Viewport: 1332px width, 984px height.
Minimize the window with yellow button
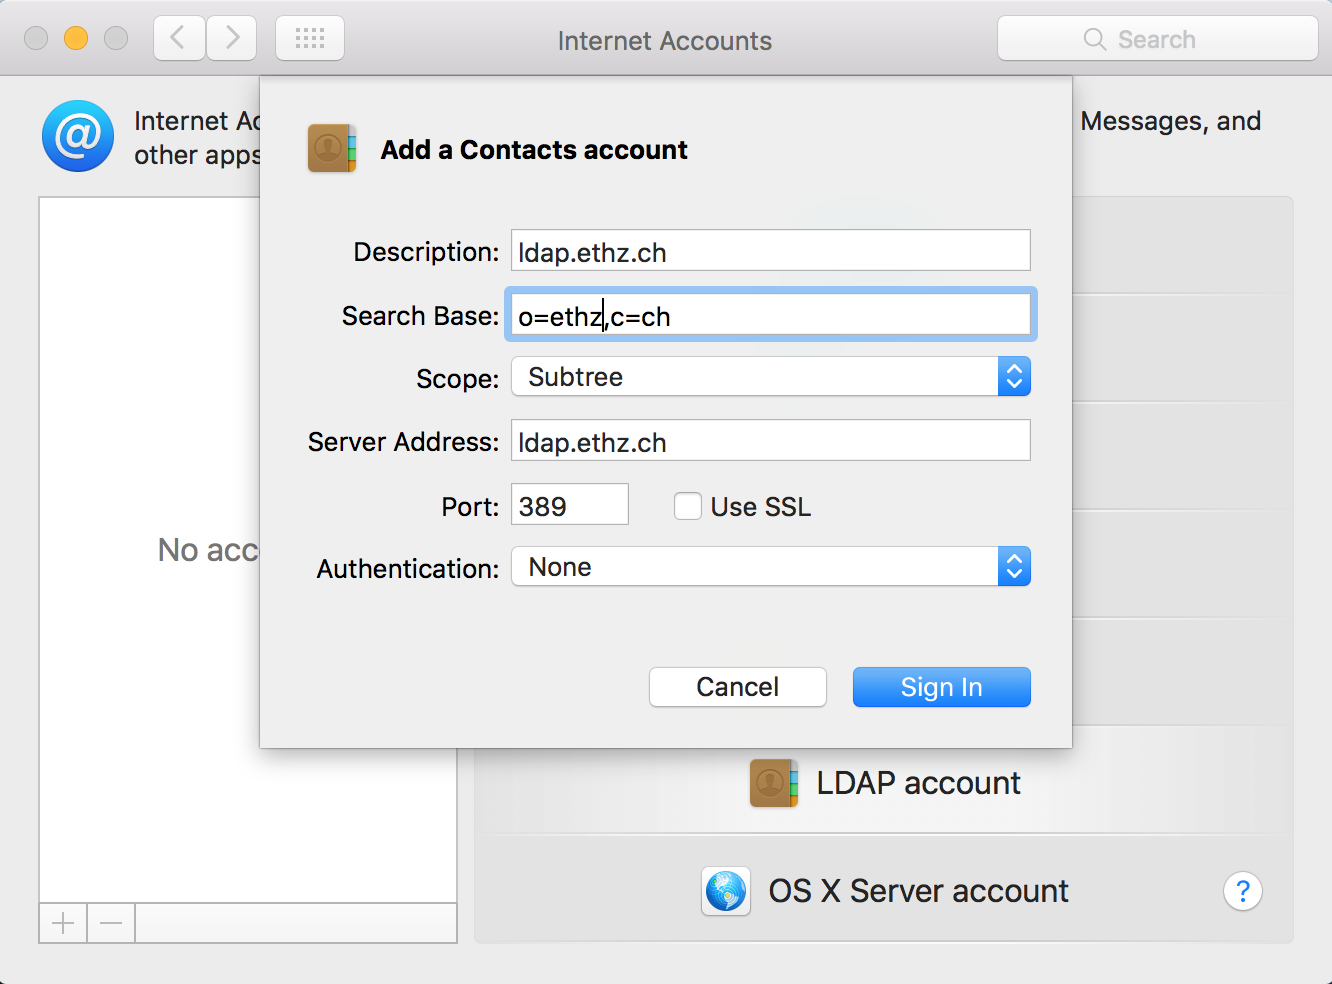[76, 39]
